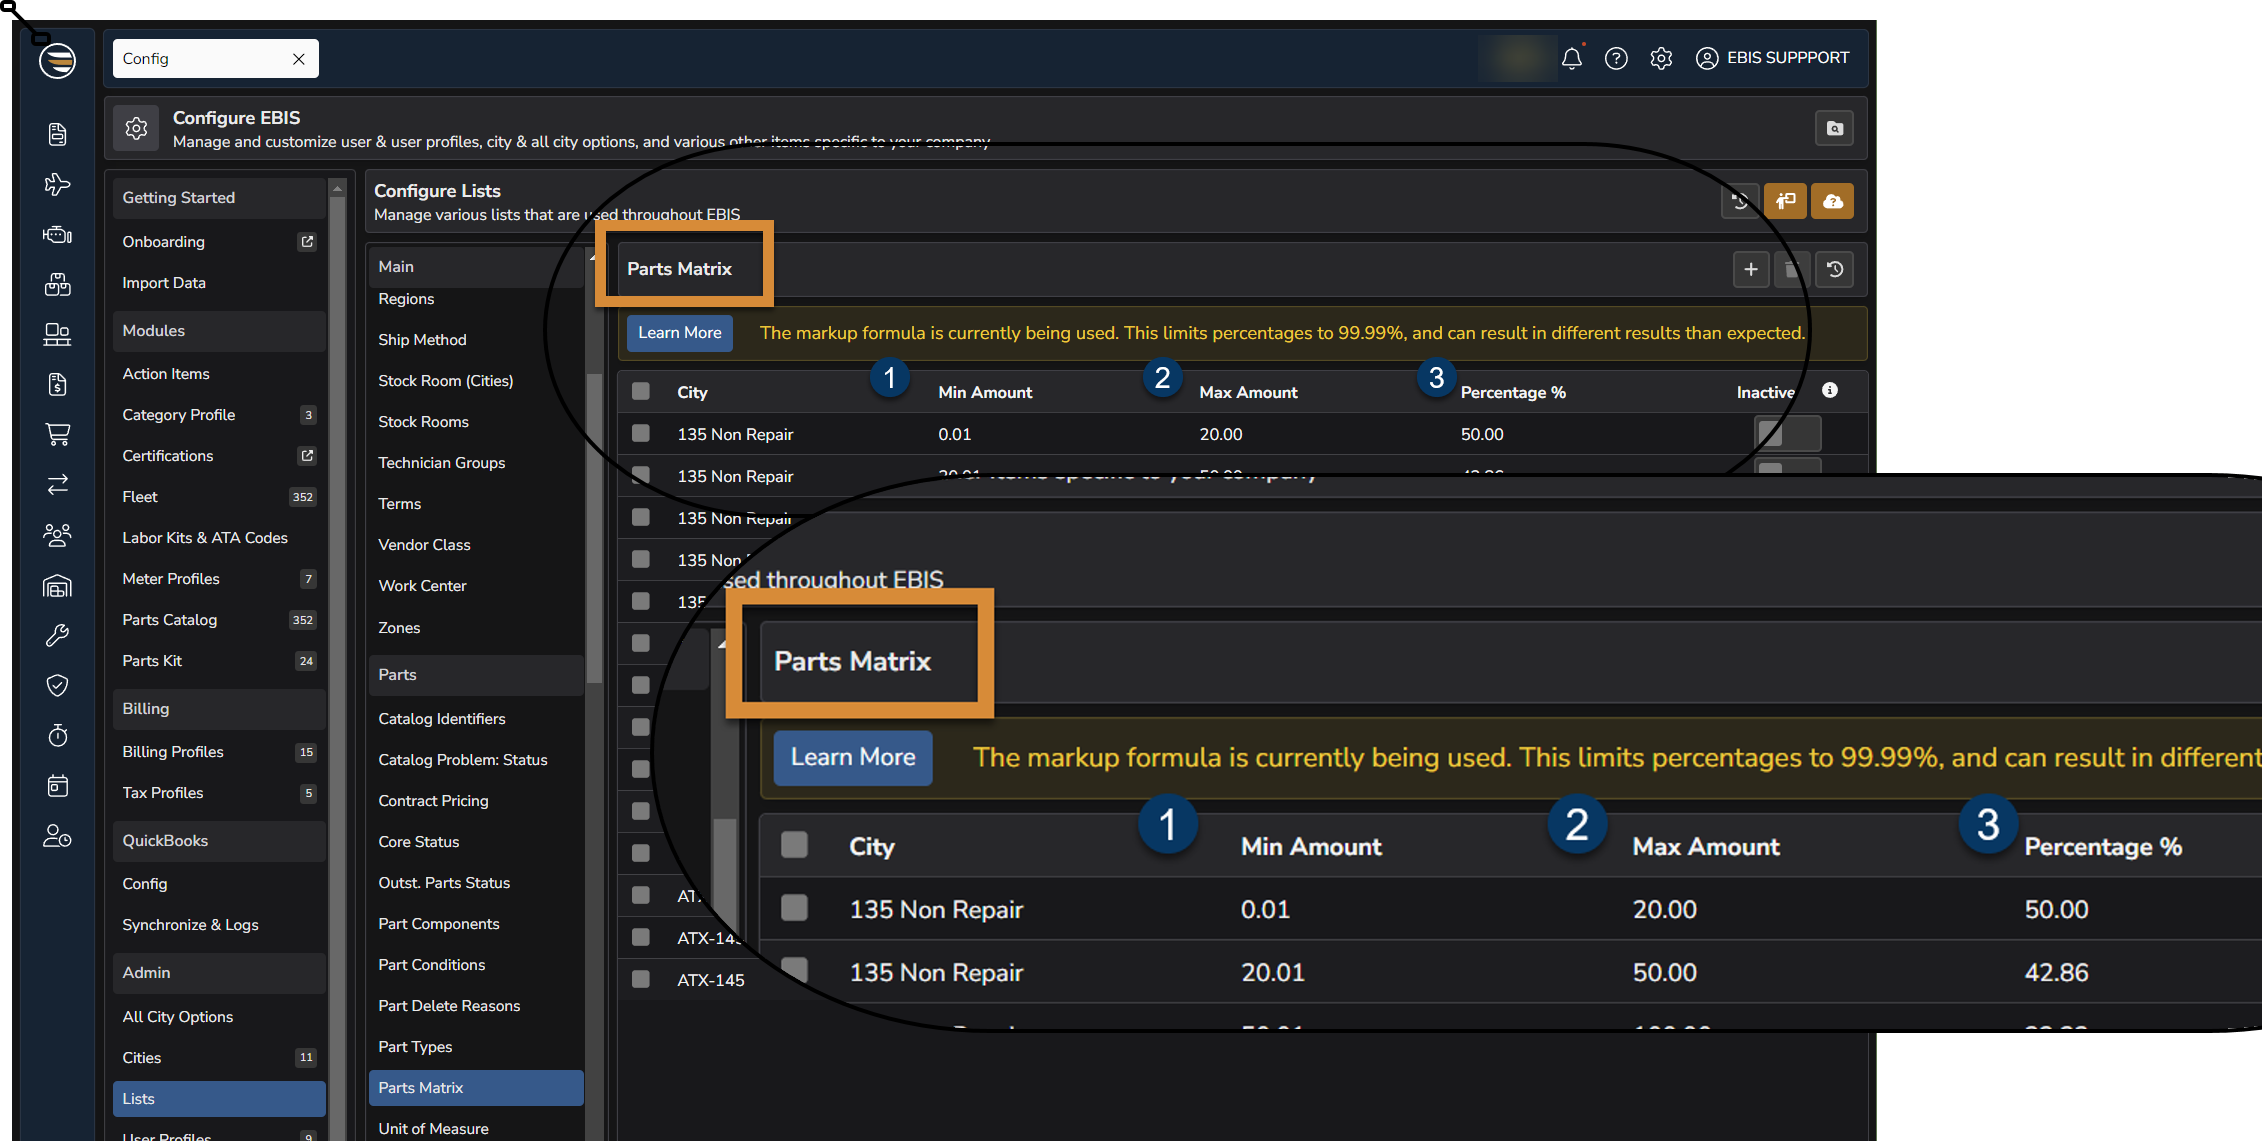Open the airplane fleet icon in left rail
The width and height of the screenshot is (2262, 1141).
(57, 184)
